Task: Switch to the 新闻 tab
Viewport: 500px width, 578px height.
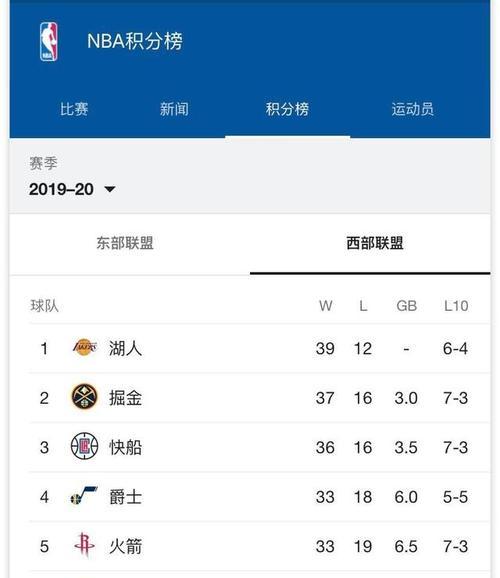Action: click(x=174, y=109)
